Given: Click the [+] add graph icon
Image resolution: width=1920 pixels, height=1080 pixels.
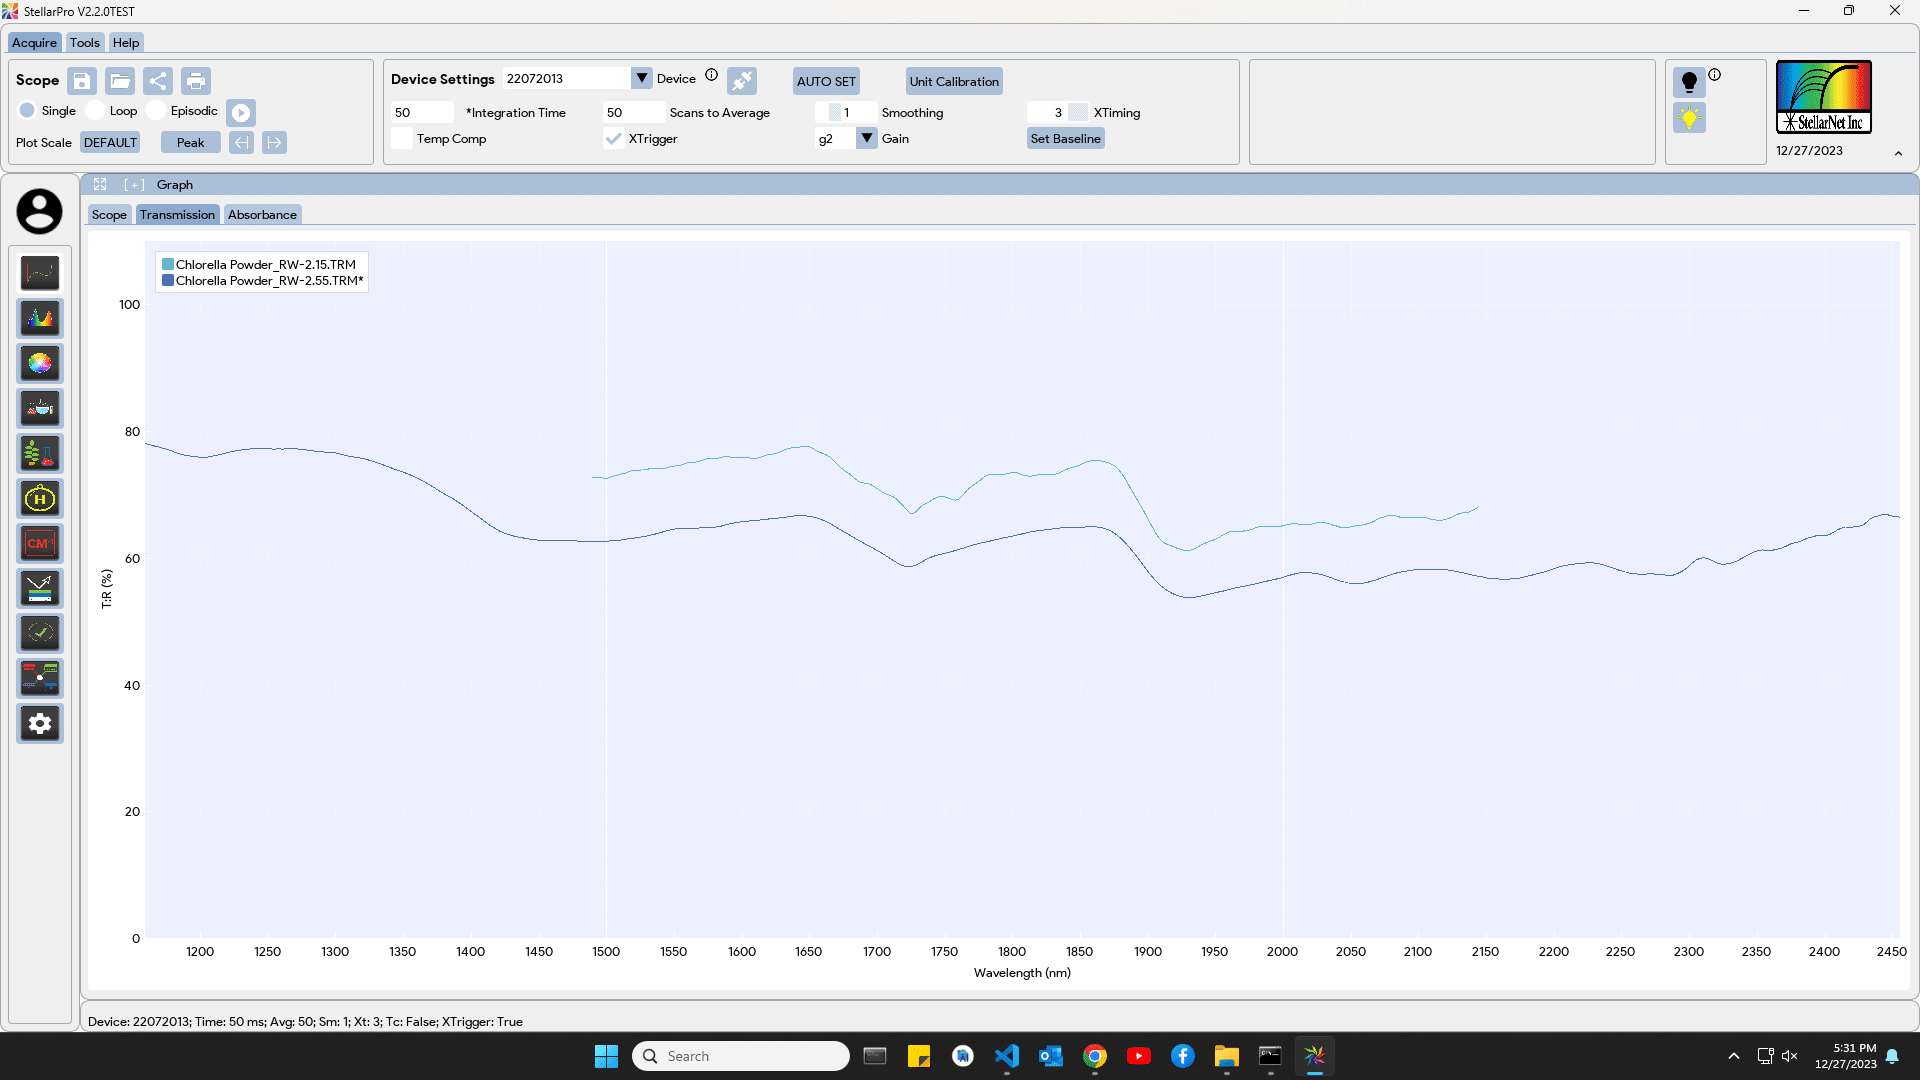Looking at the screenshot, I should point(134,185).
